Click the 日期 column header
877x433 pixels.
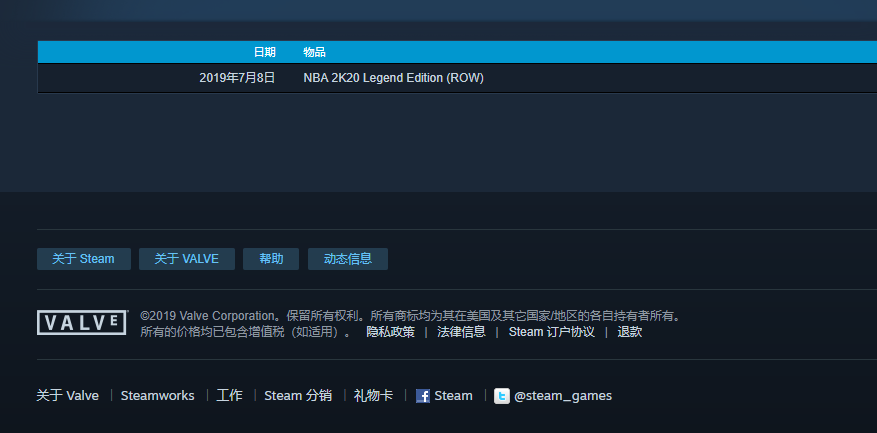coord(264,52)
